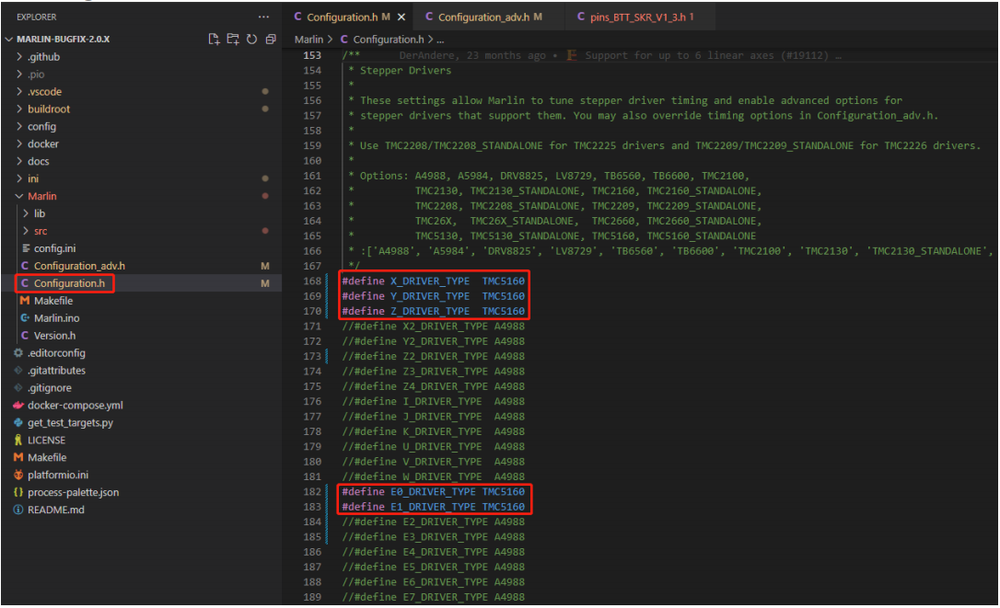Expand the src folder inside Marlin
Viewport: 1000px width, 608px height.
click(40, 231)
